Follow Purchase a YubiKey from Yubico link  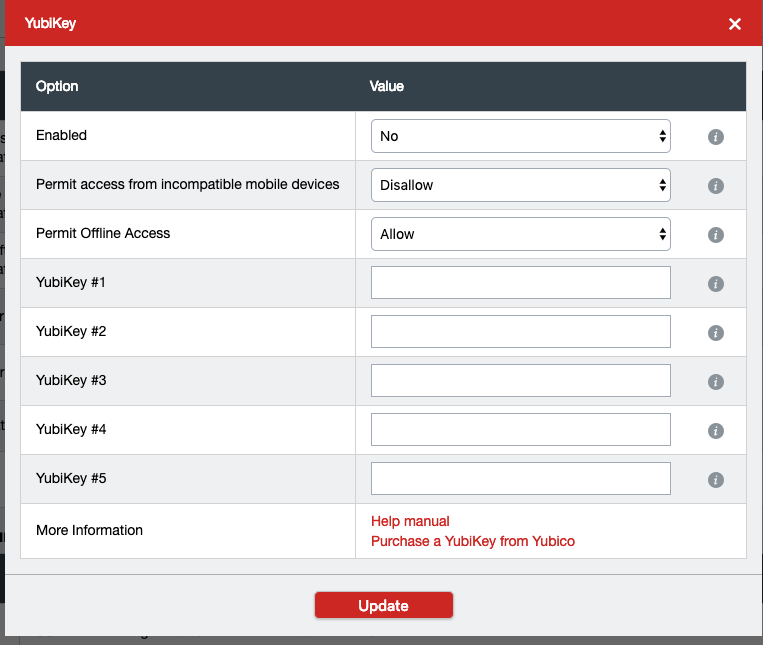(x=472, y=541)
